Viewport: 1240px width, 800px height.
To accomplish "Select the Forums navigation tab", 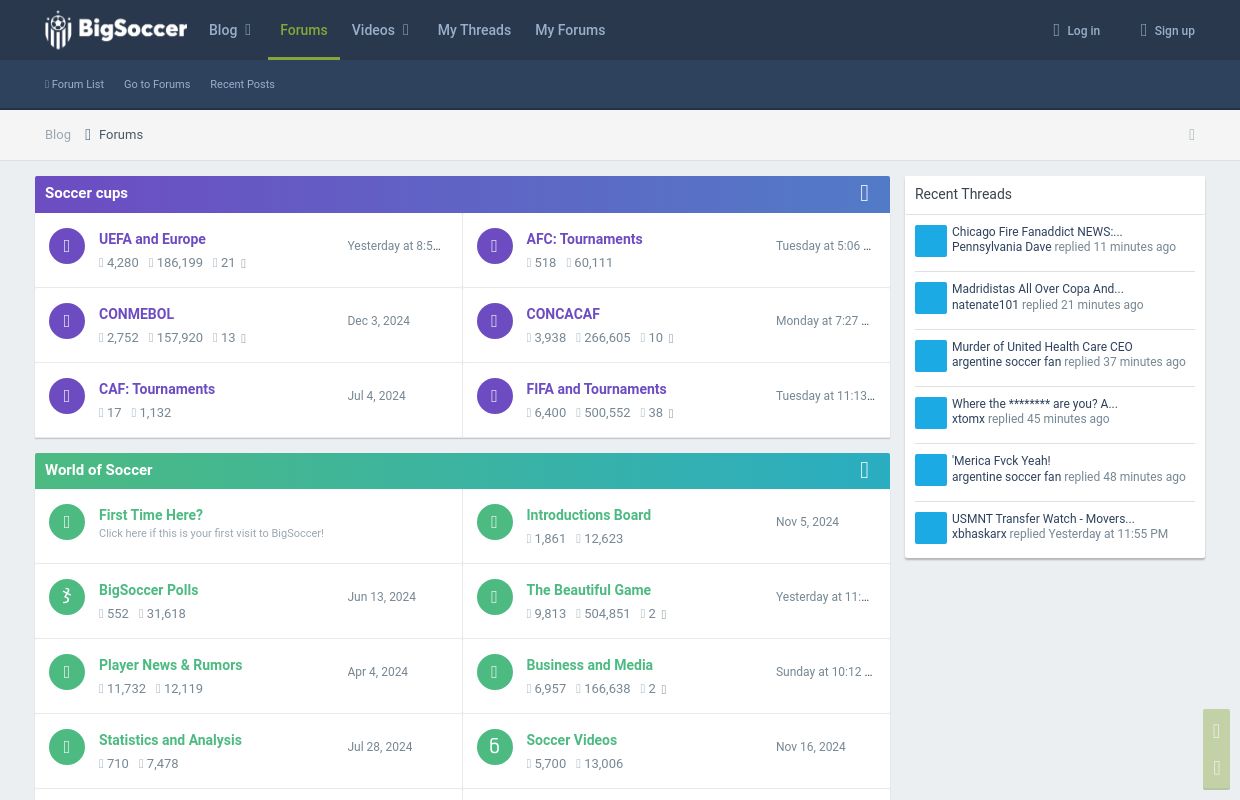I will click(x=304, y=30).
